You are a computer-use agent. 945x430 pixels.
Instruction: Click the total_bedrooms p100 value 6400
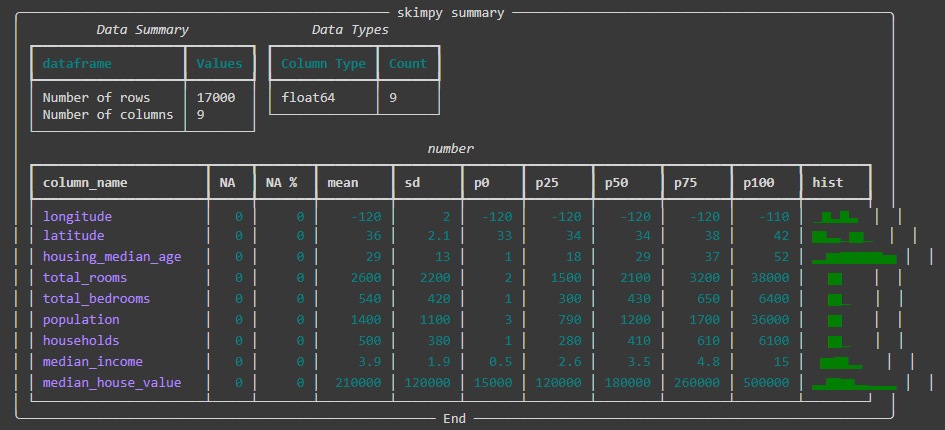click(x=774, y=299)
